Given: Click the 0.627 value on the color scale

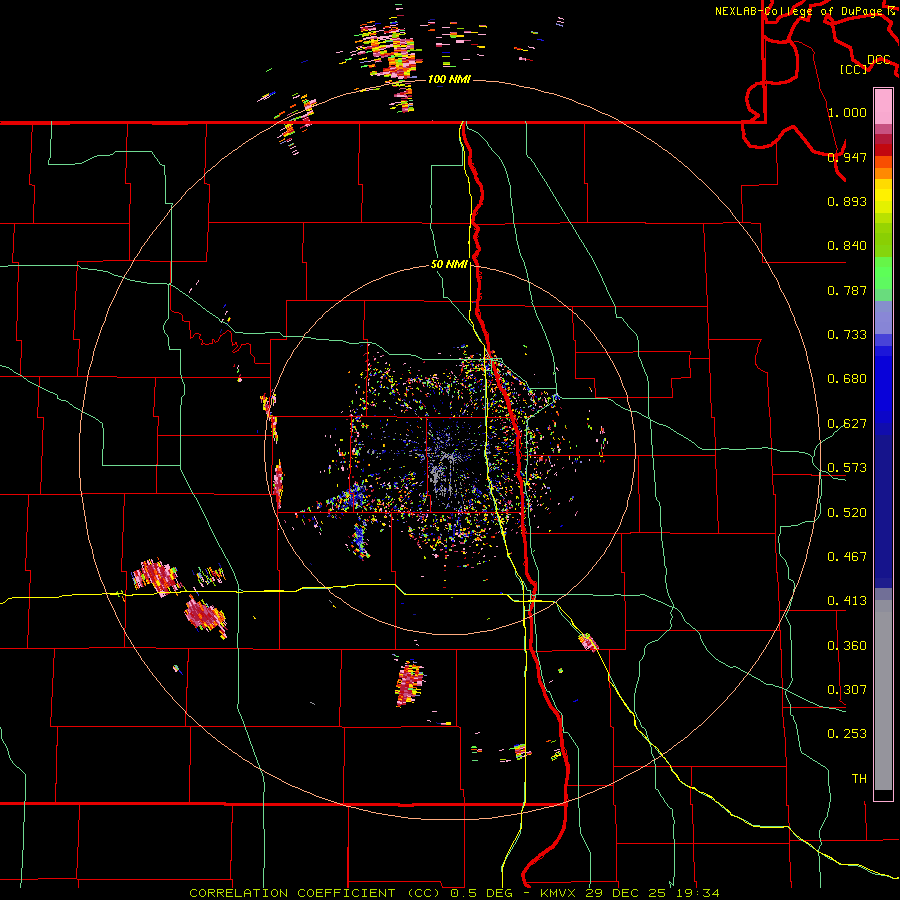Looking at the screenshot, I should point(847,424).
